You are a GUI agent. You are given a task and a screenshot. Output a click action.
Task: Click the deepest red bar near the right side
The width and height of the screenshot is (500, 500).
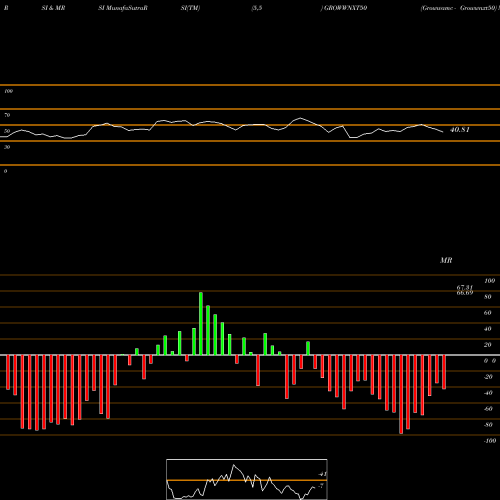401,394
